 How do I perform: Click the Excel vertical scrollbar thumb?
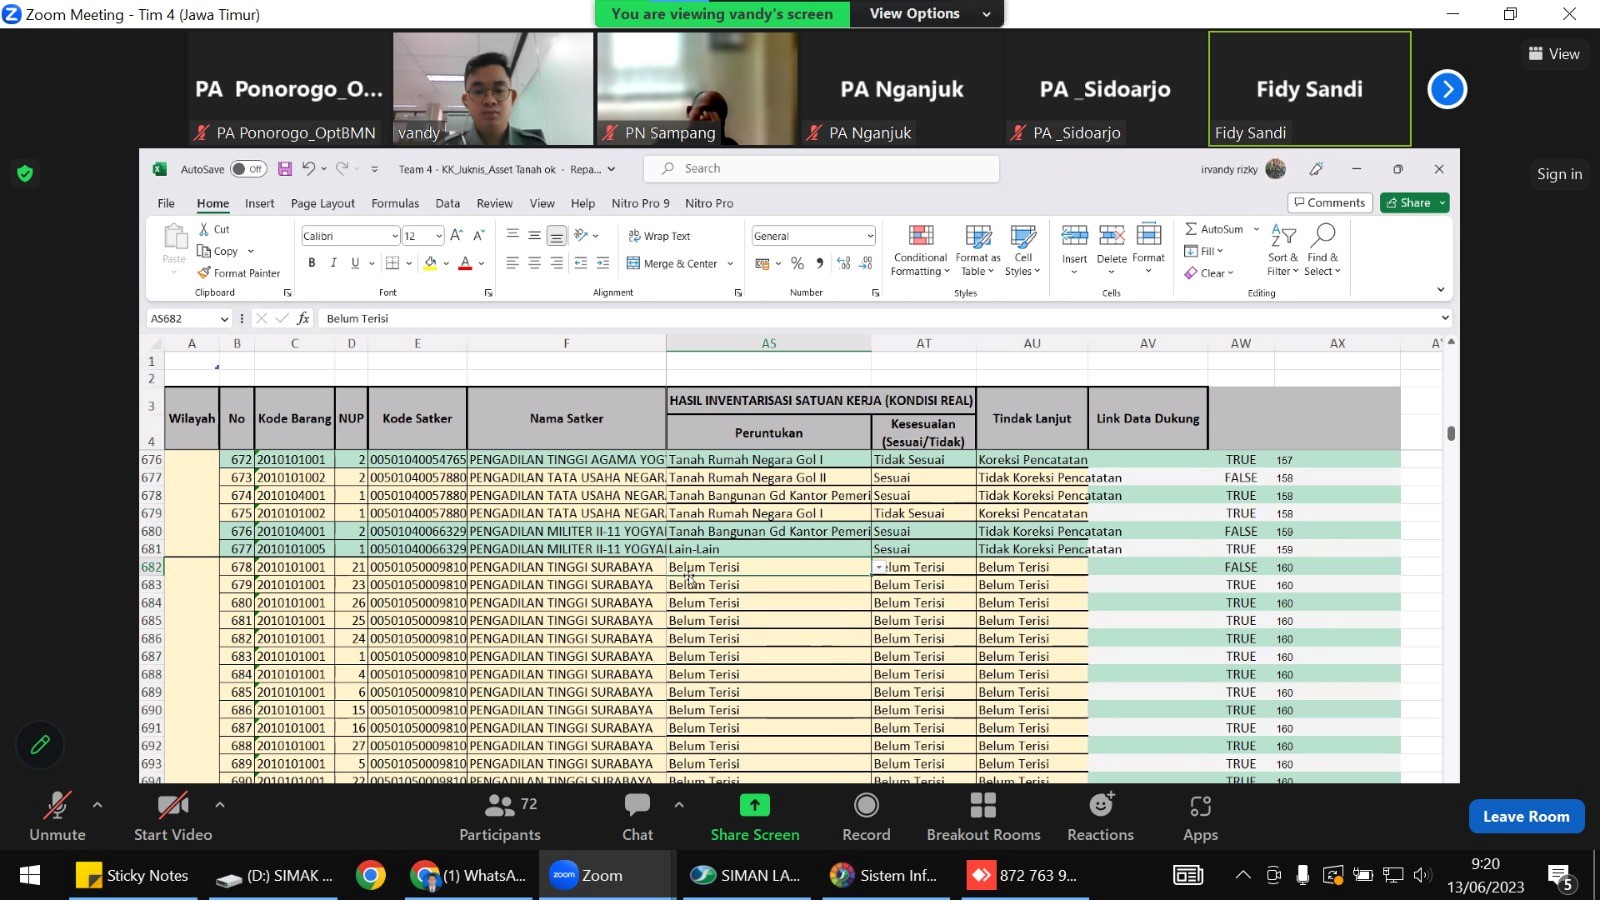point(1451,433)
